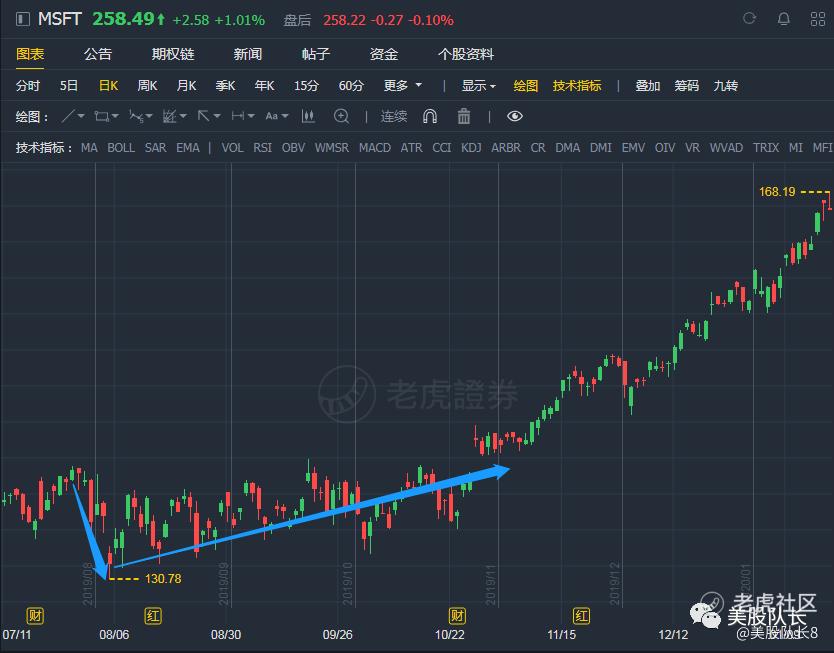This screenshot has width=834, height=653.
Task: Select the 5日 timeframe
Action: click(69, 86)
